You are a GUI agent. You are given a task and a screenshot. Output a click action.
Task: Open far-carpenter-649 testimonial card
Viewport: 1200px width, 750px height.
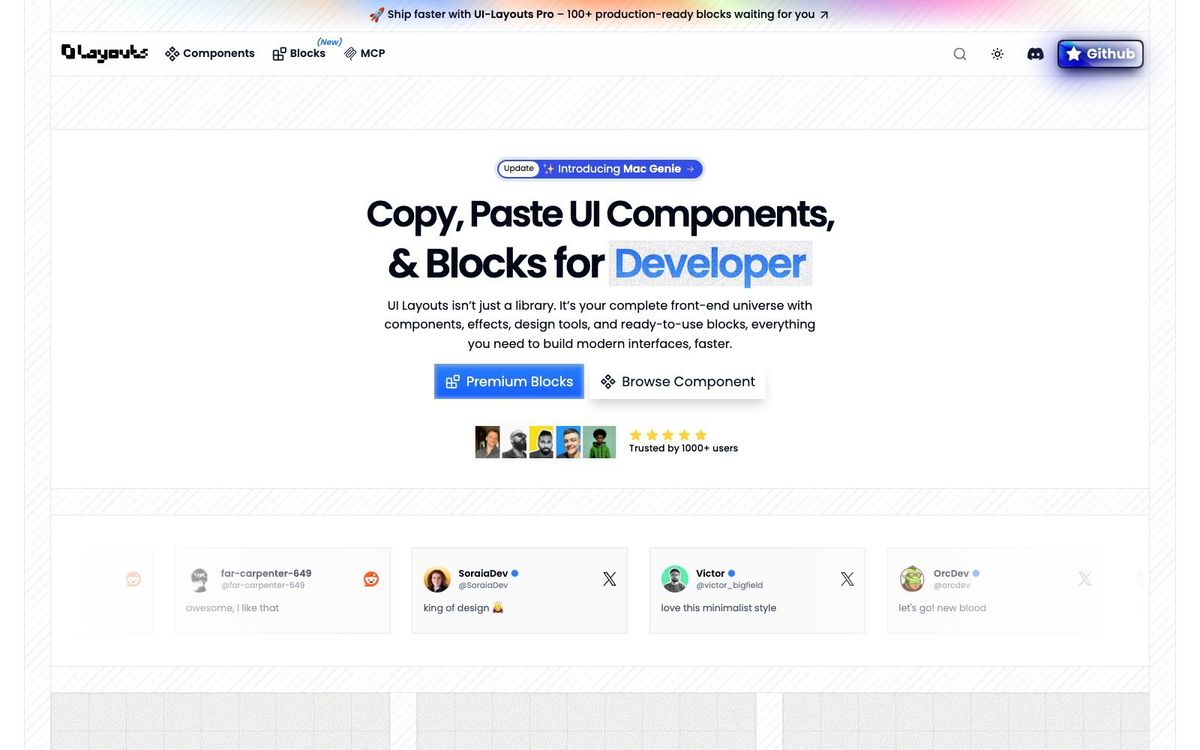coord(282,590)
